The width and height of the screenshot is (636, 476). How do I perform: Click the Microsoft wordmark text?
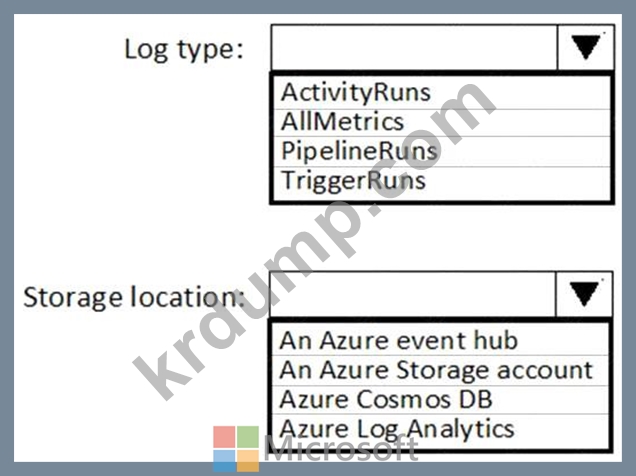(341, 448)
